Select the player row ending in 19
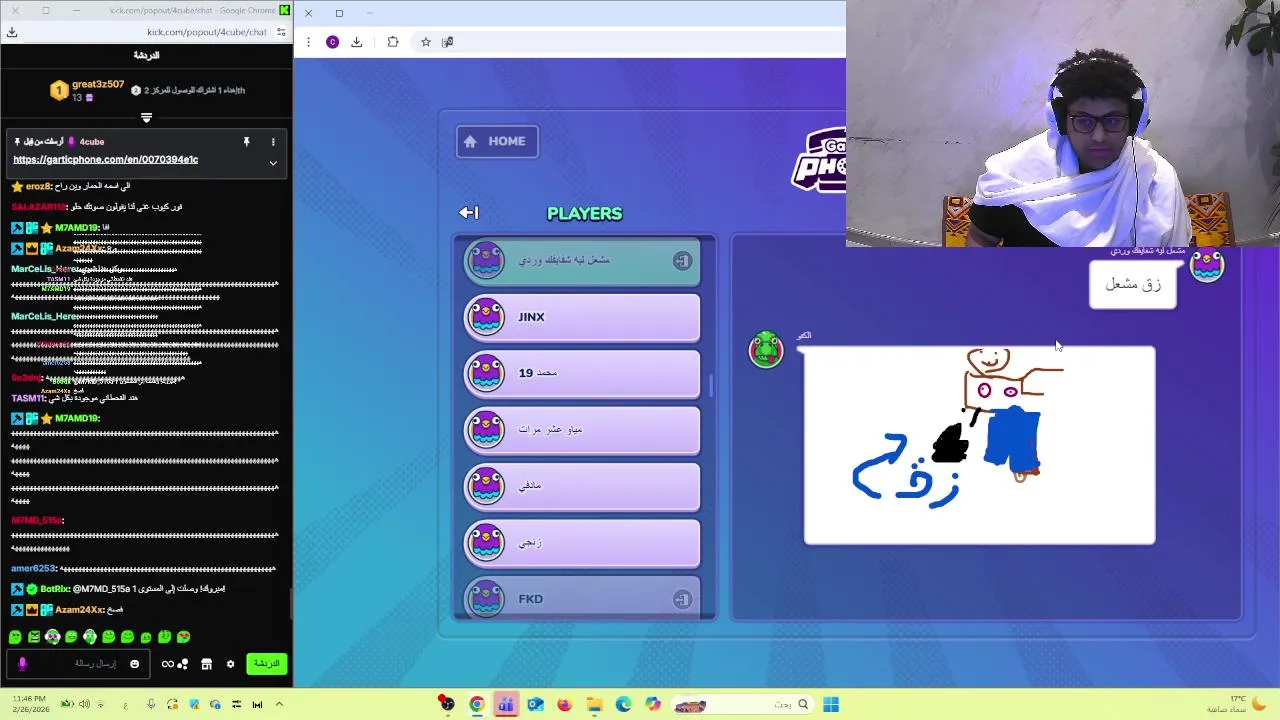This screenshot has width=1280, height=720. pos(582,373)
